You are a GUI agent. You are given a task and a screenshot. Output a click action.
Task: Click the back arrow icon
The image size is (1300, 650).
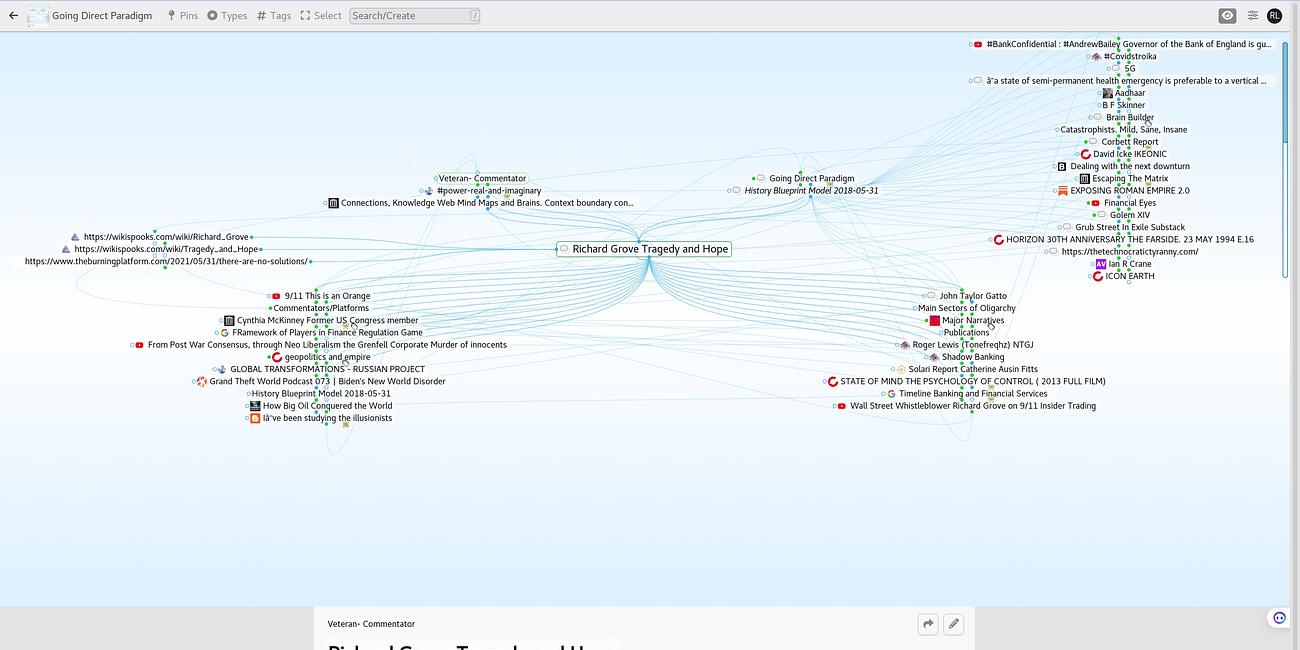[13, 16]
